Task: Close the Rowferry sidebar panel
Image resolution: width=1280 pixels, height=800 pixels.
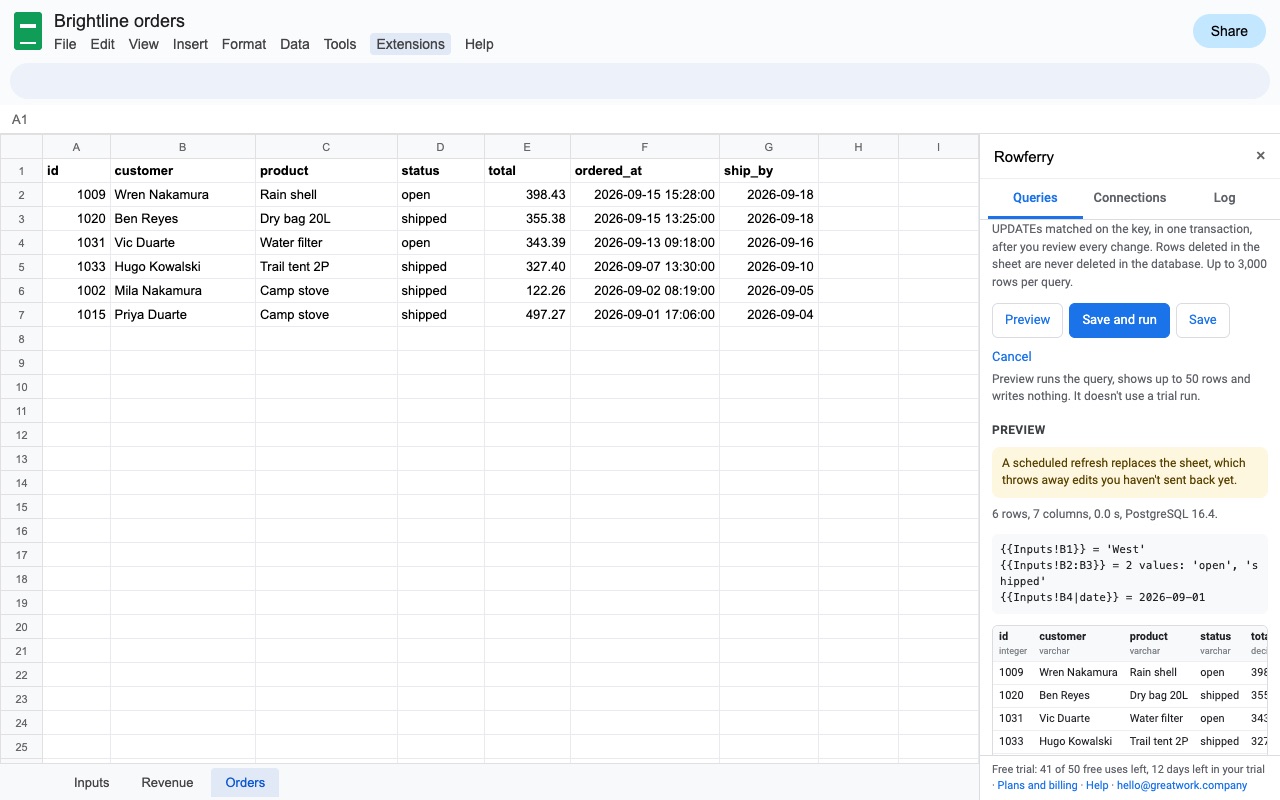Action: coord(1260,156)
